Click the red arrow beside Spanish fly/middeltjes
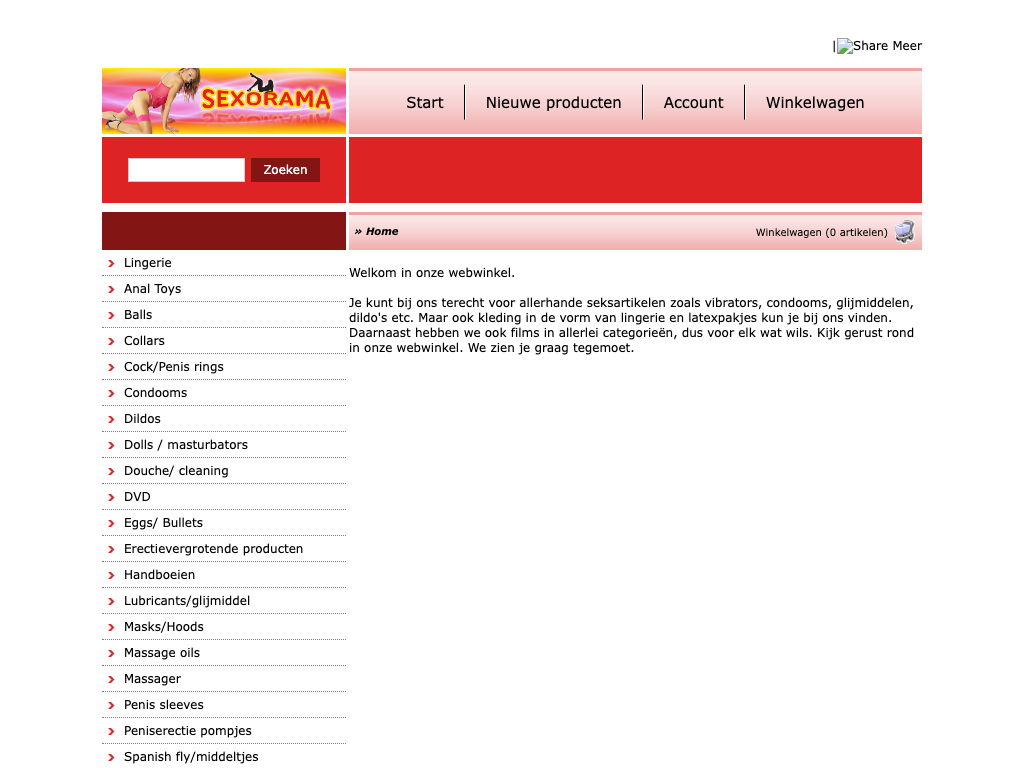 tap(111, 758)
